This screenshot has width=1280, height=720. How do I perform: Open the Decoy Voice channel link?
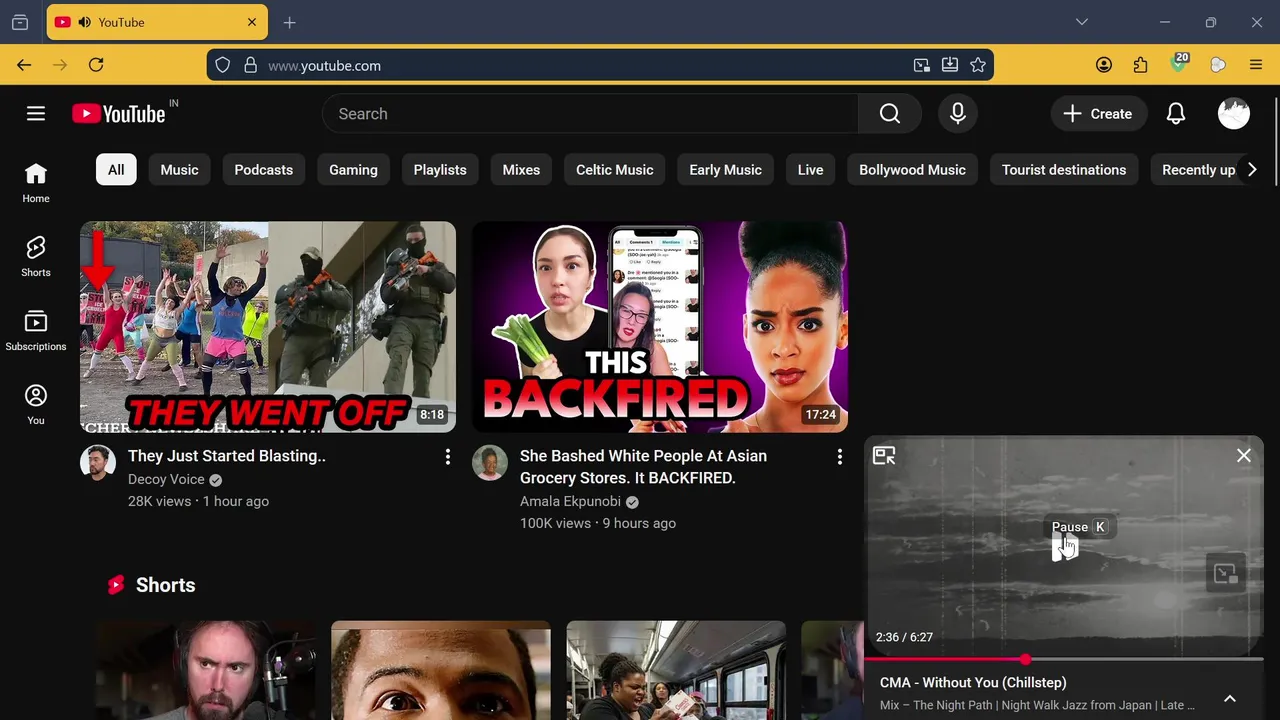pos(166,479)
